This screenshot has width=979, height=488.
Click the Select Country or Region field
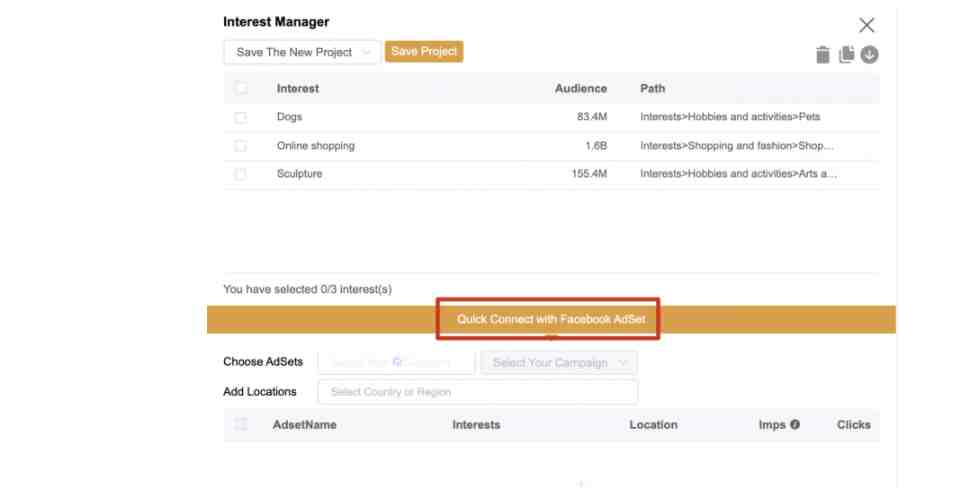coord(478,392)
